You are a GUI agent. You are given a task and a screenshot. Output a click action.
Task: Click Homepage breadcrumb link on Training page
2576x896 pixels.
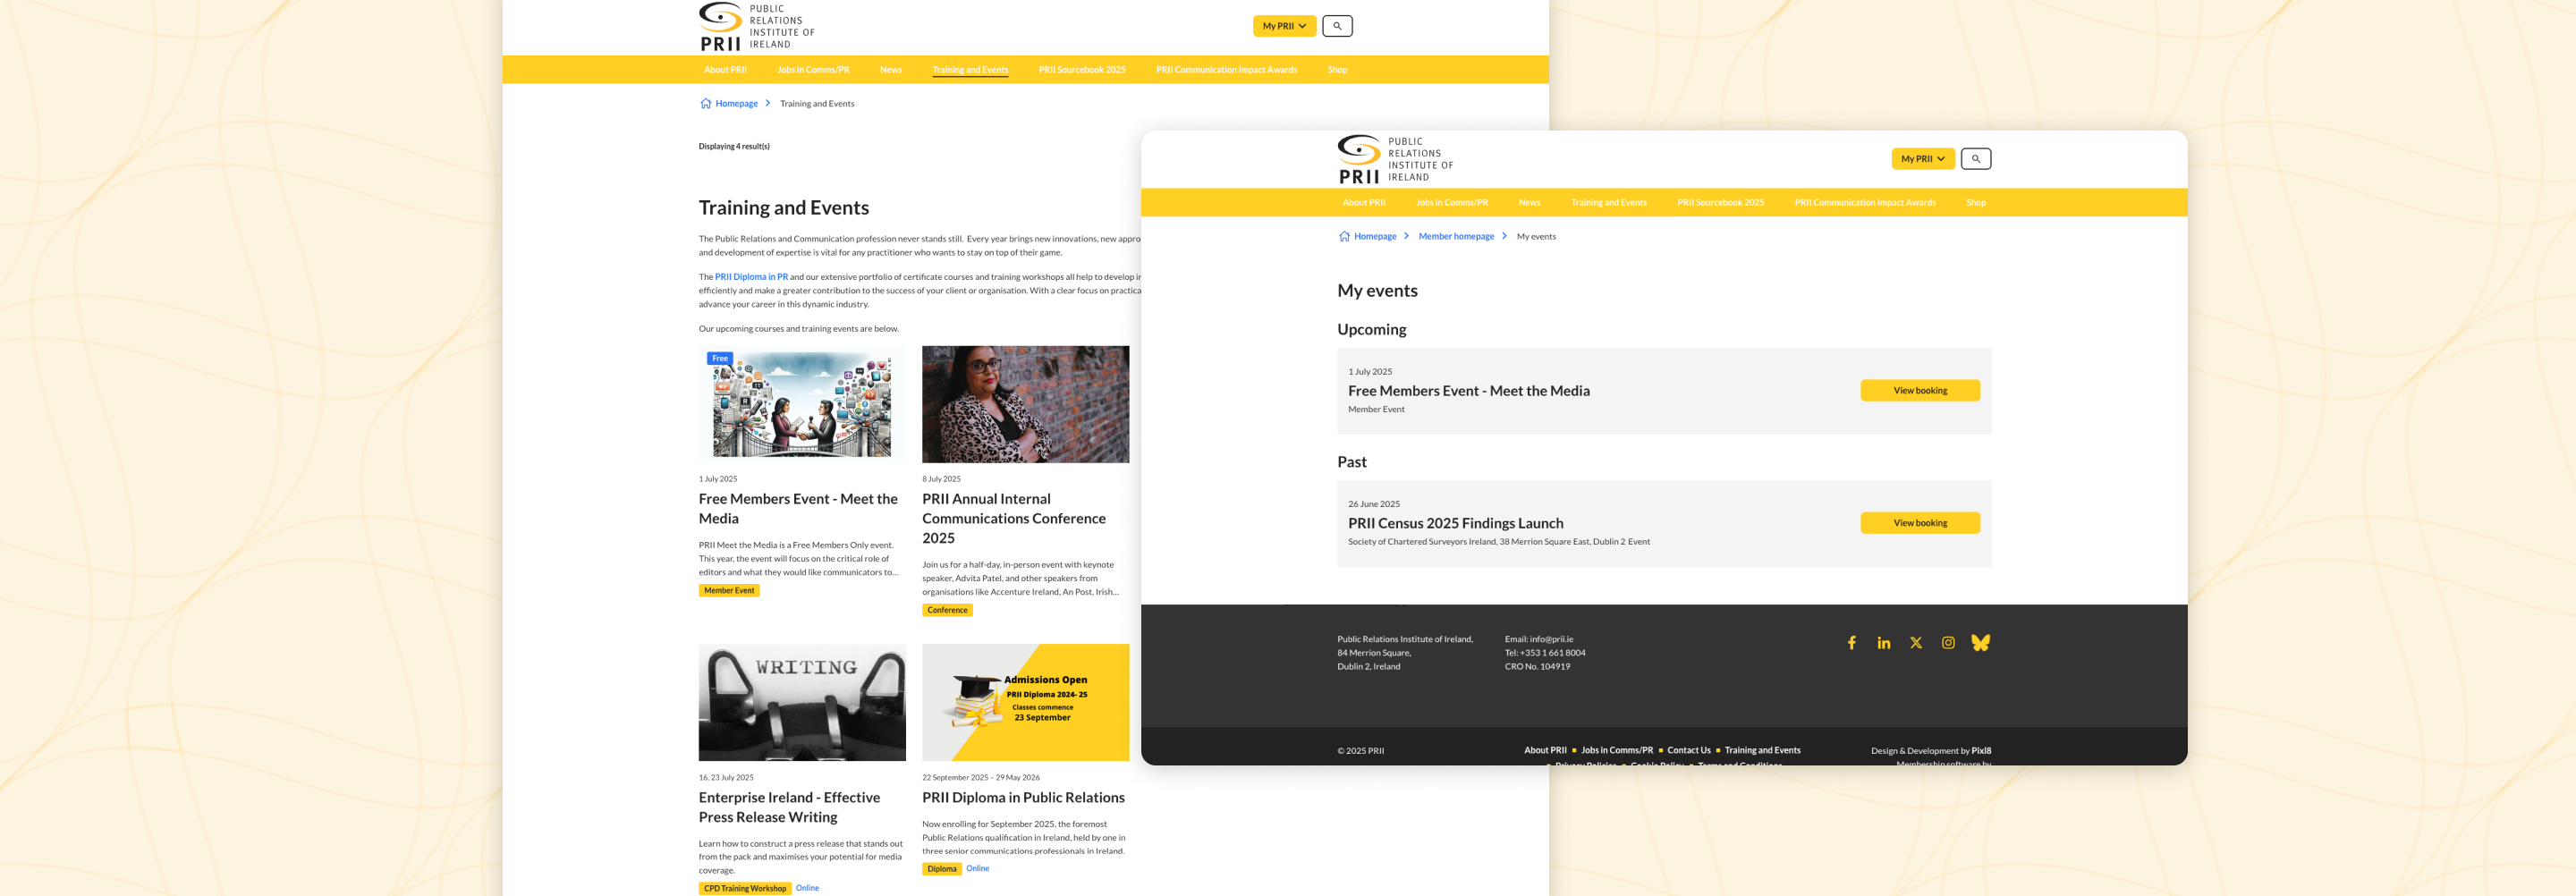coord(736,103)
